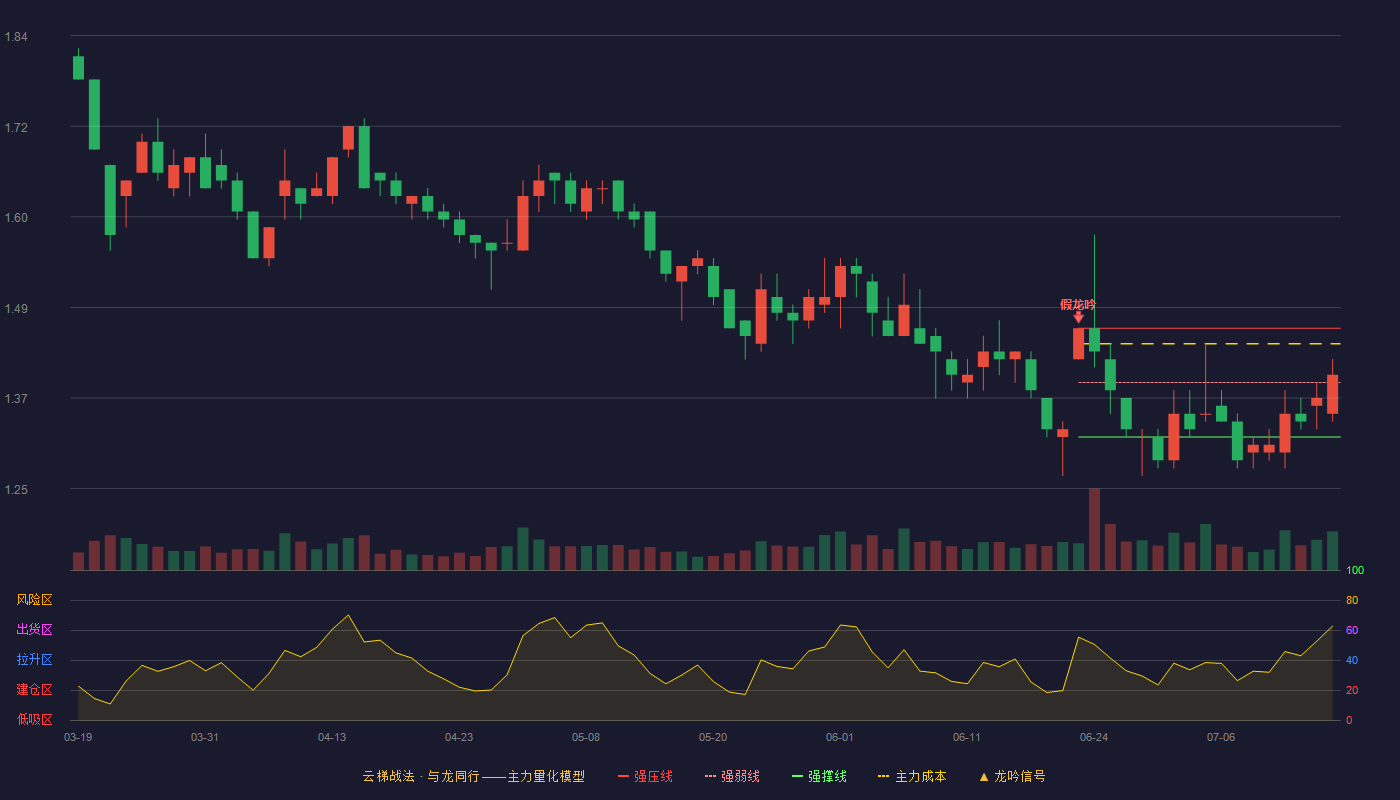The height and width of the screenshot is (800, 1400).
Task: Toggle the 强弱线 legend item
Action: 732,776
